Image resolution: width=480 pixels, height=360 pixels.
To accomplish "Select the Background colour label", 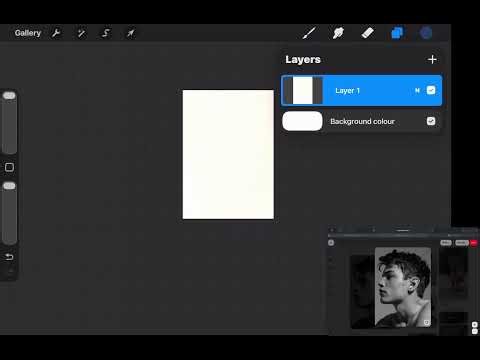I will click(x=362, y=121).
